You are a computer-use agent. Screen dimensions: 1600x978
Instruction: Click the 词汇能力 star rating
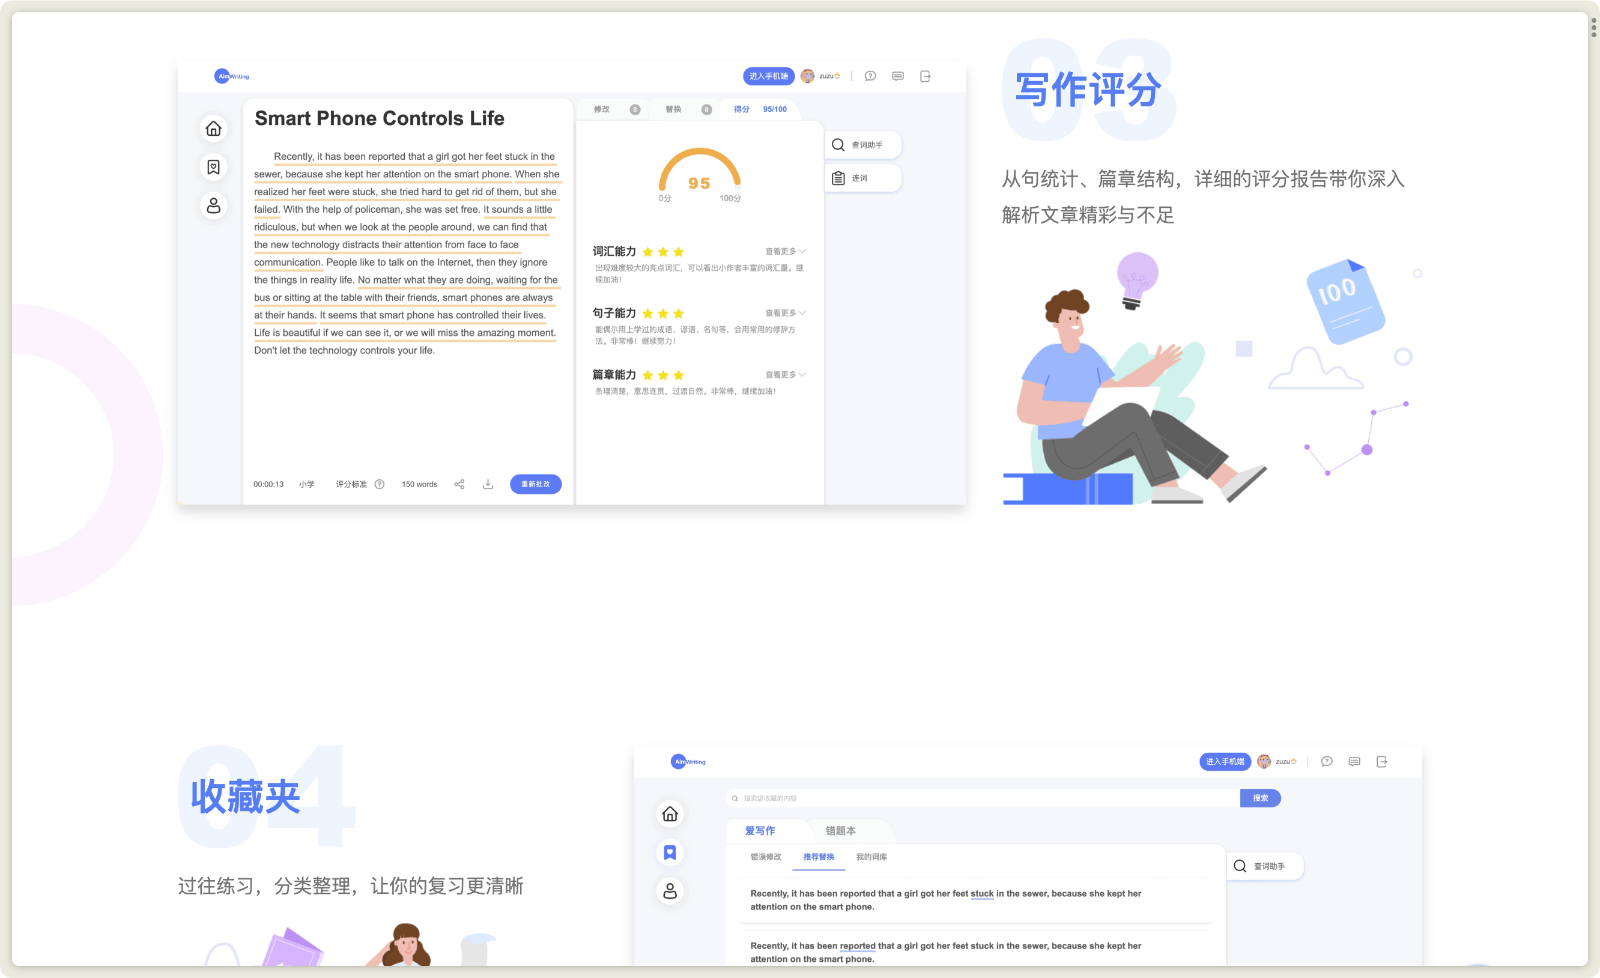pyautogui.click(x=663, y=252)
